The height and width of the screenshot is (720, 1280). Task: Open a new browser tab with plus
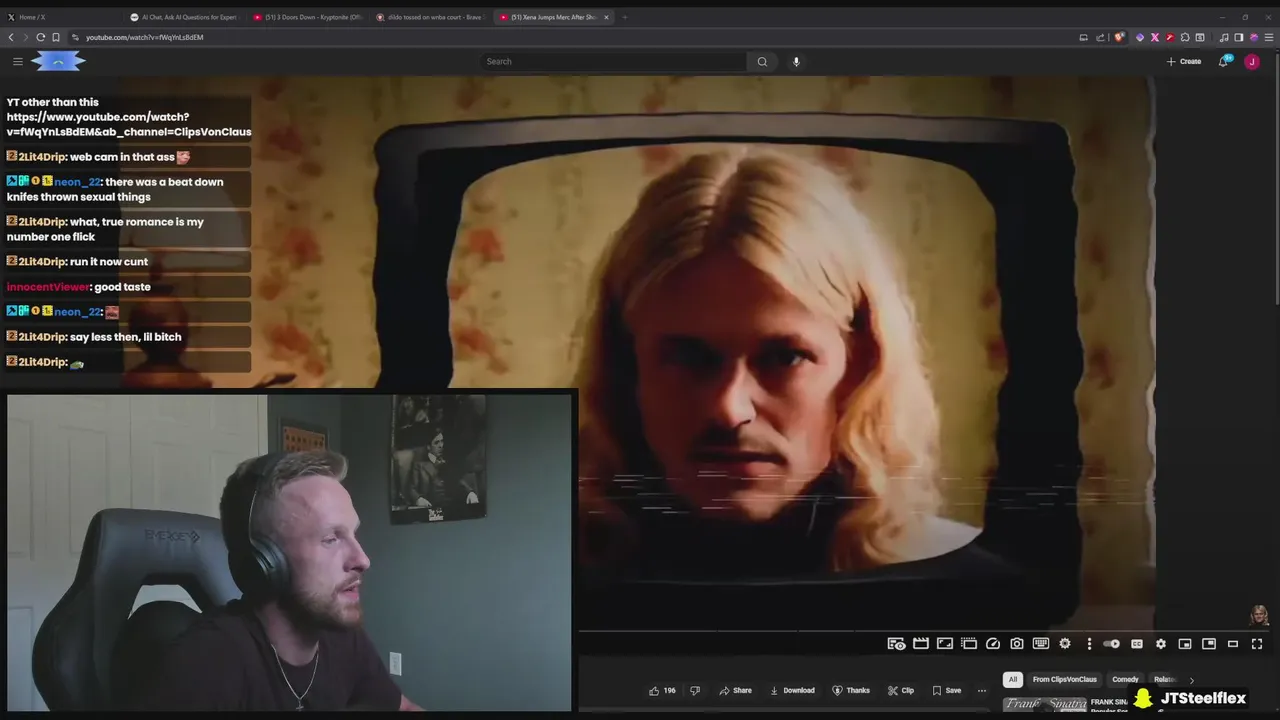(x=625, y=17)
